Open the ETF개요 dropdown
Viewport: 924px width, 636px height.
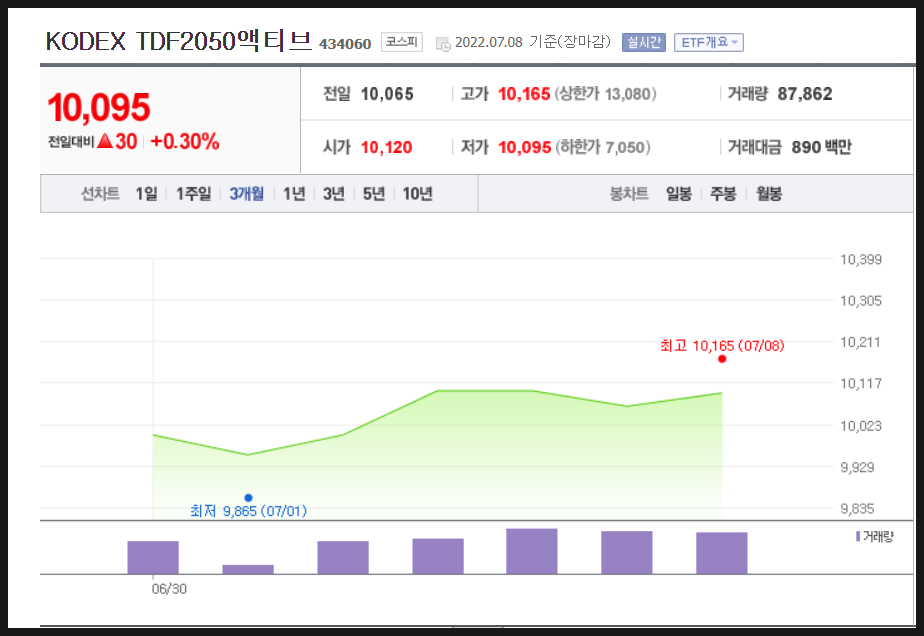pyautogui.click(x=709, y=42)
